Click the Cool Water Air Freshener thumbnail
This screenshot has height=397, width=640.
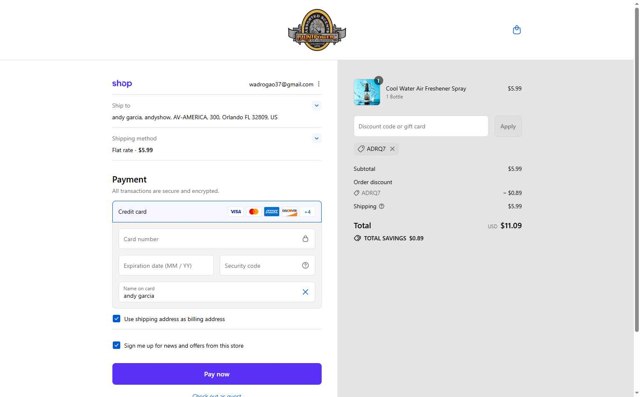(367, 92)
